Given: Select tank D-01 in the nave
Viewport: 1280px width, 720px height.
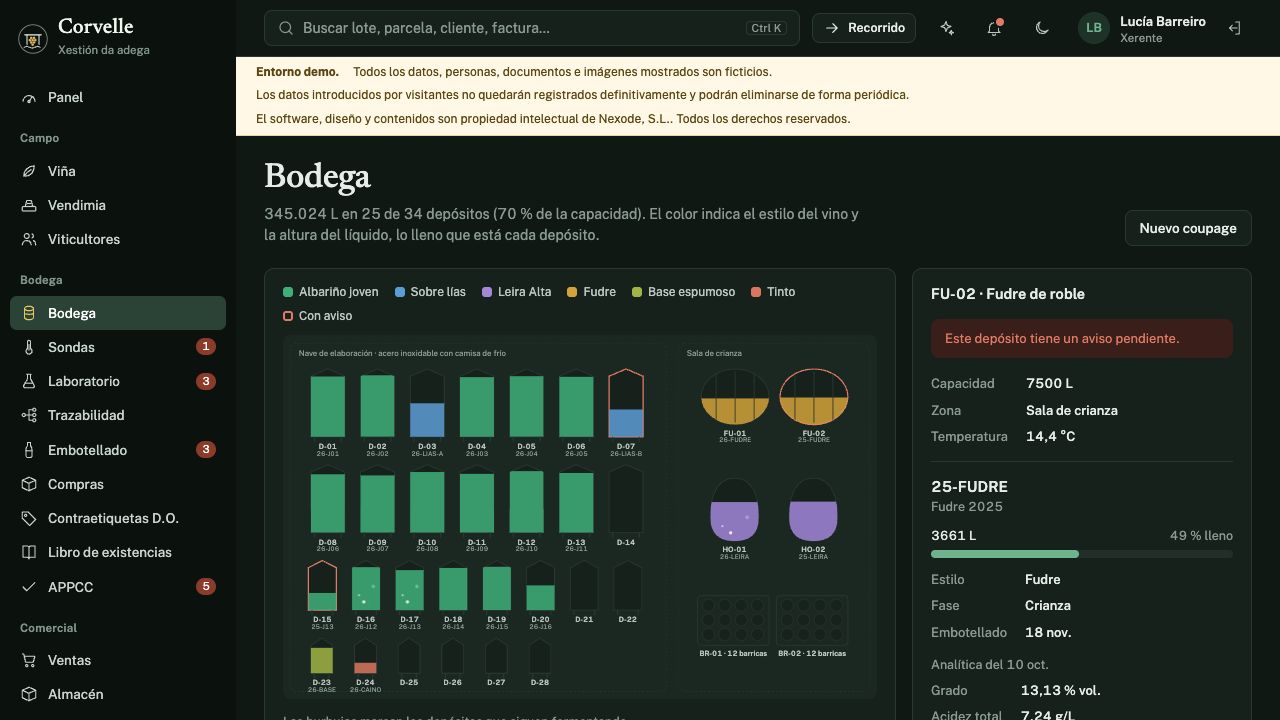Looking at the screenshot, I should (x=327, y=413).
